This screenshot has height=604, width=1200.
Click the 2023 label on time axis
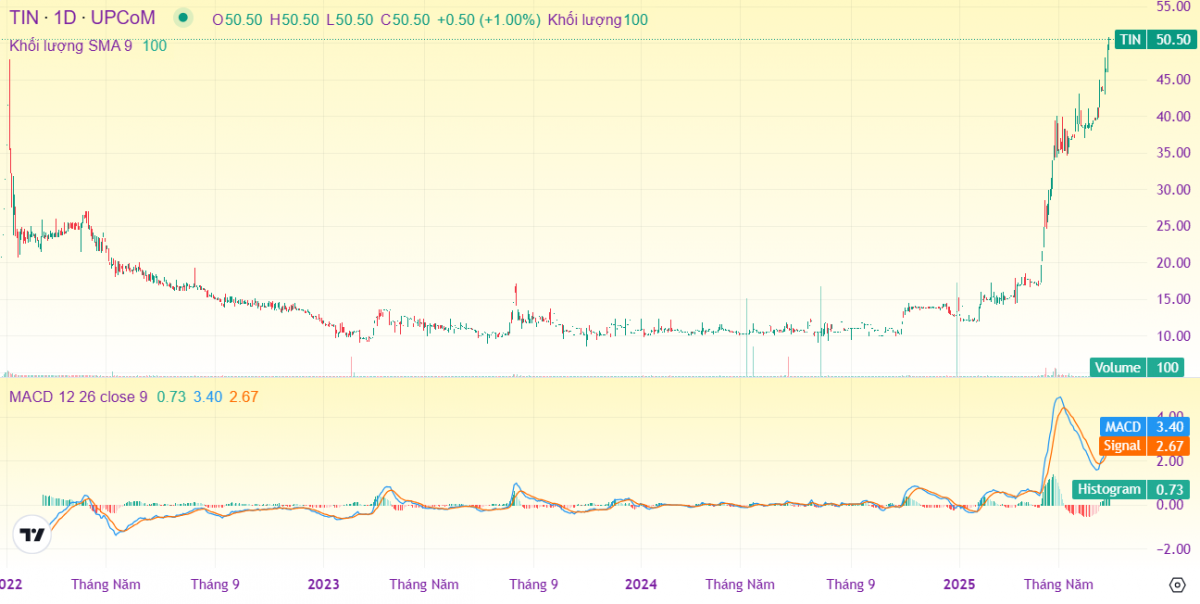point(323,584)
